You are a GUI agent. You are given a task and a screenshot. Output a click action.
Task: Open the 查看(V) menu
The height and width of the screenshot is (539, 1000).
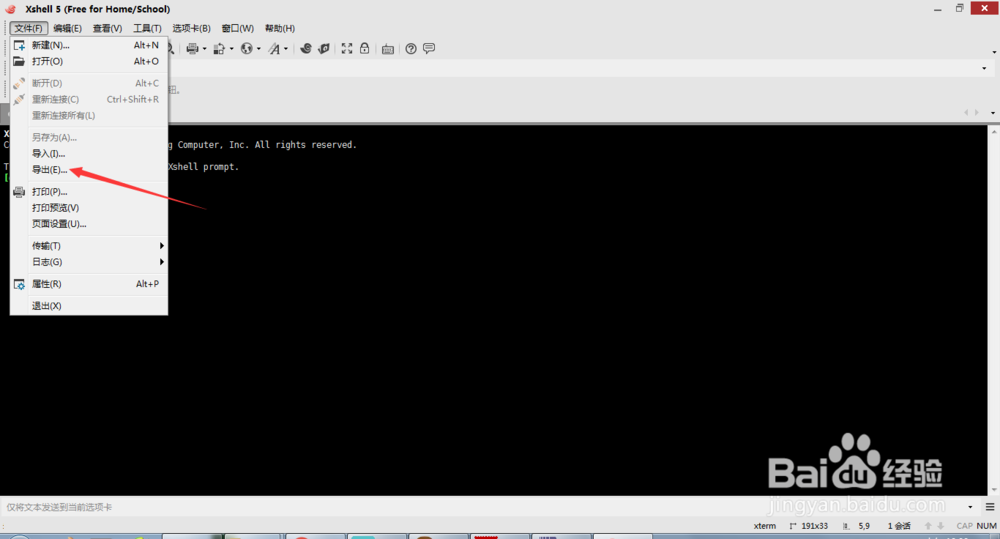(x=107, y=28)
